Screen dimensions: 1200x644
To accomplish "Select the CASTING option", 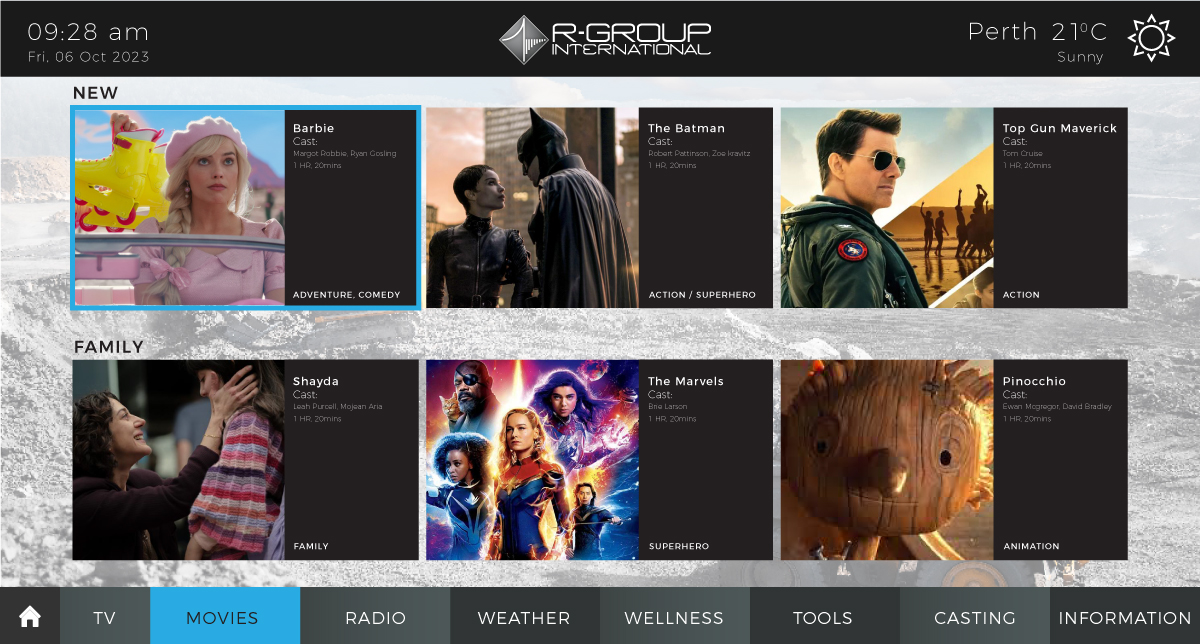I will point(975,617).
